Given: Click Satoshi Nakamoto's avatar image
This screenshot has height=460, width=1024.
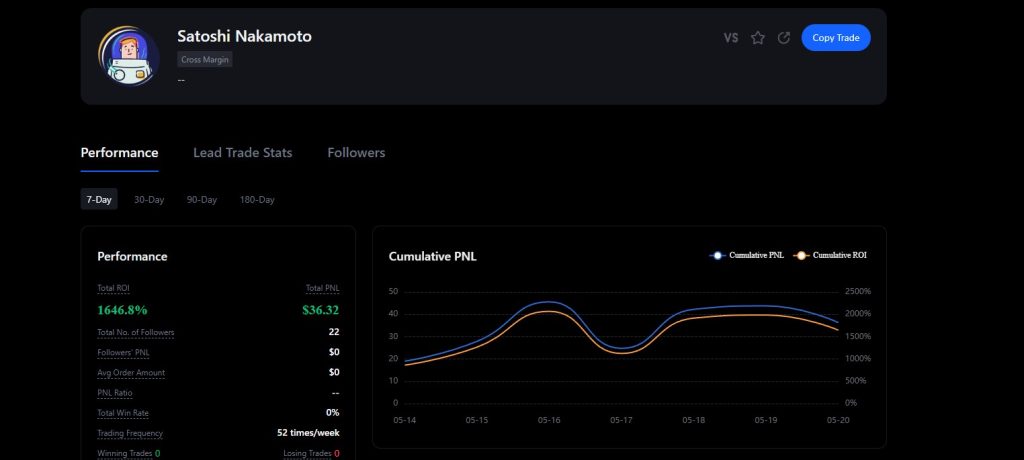Looking at the screenshot, I should [x=129, y=55].
